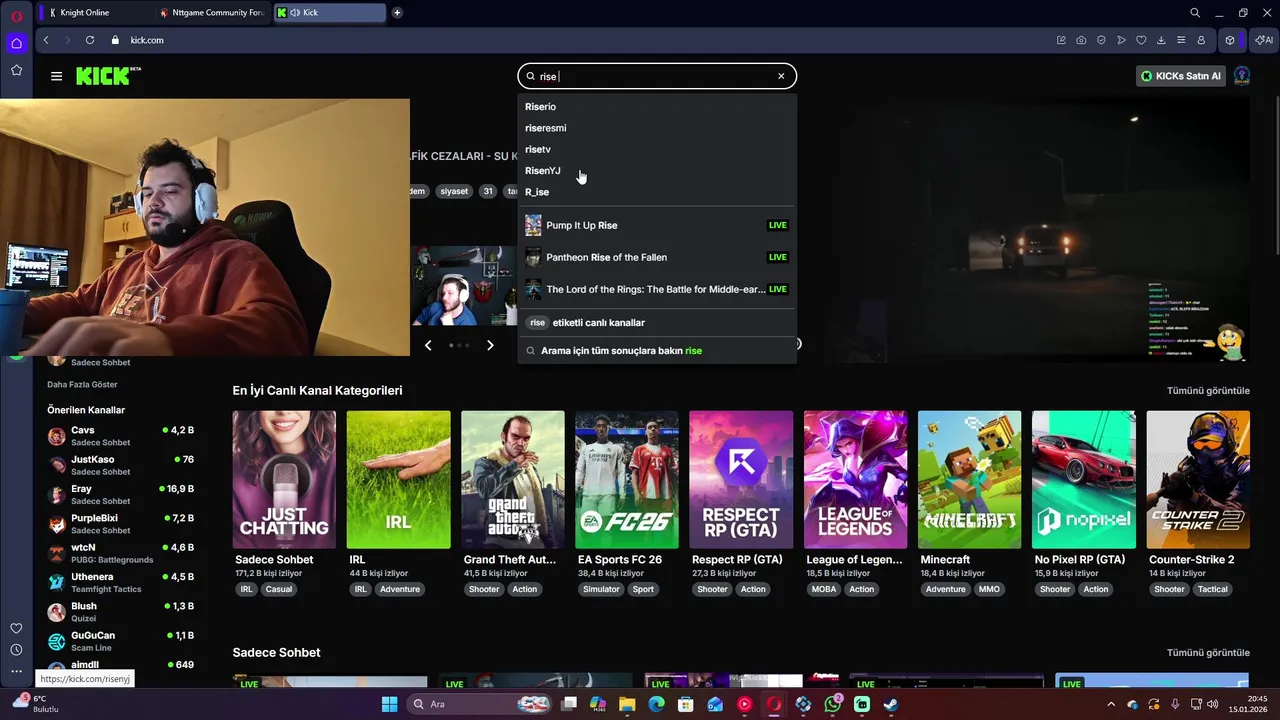Click heart bookmark icon in address bar
This screenshot has height=720, width=1280.
click(1141, 40)
